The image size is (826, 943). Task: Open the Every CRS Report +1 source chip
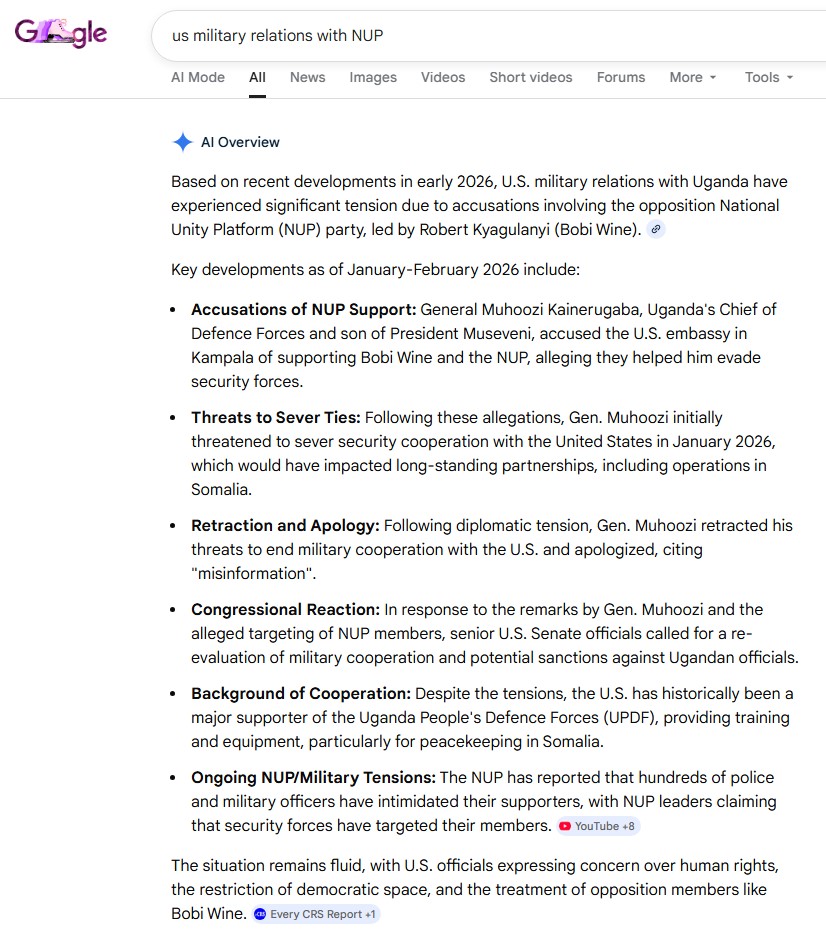[316, 914]
